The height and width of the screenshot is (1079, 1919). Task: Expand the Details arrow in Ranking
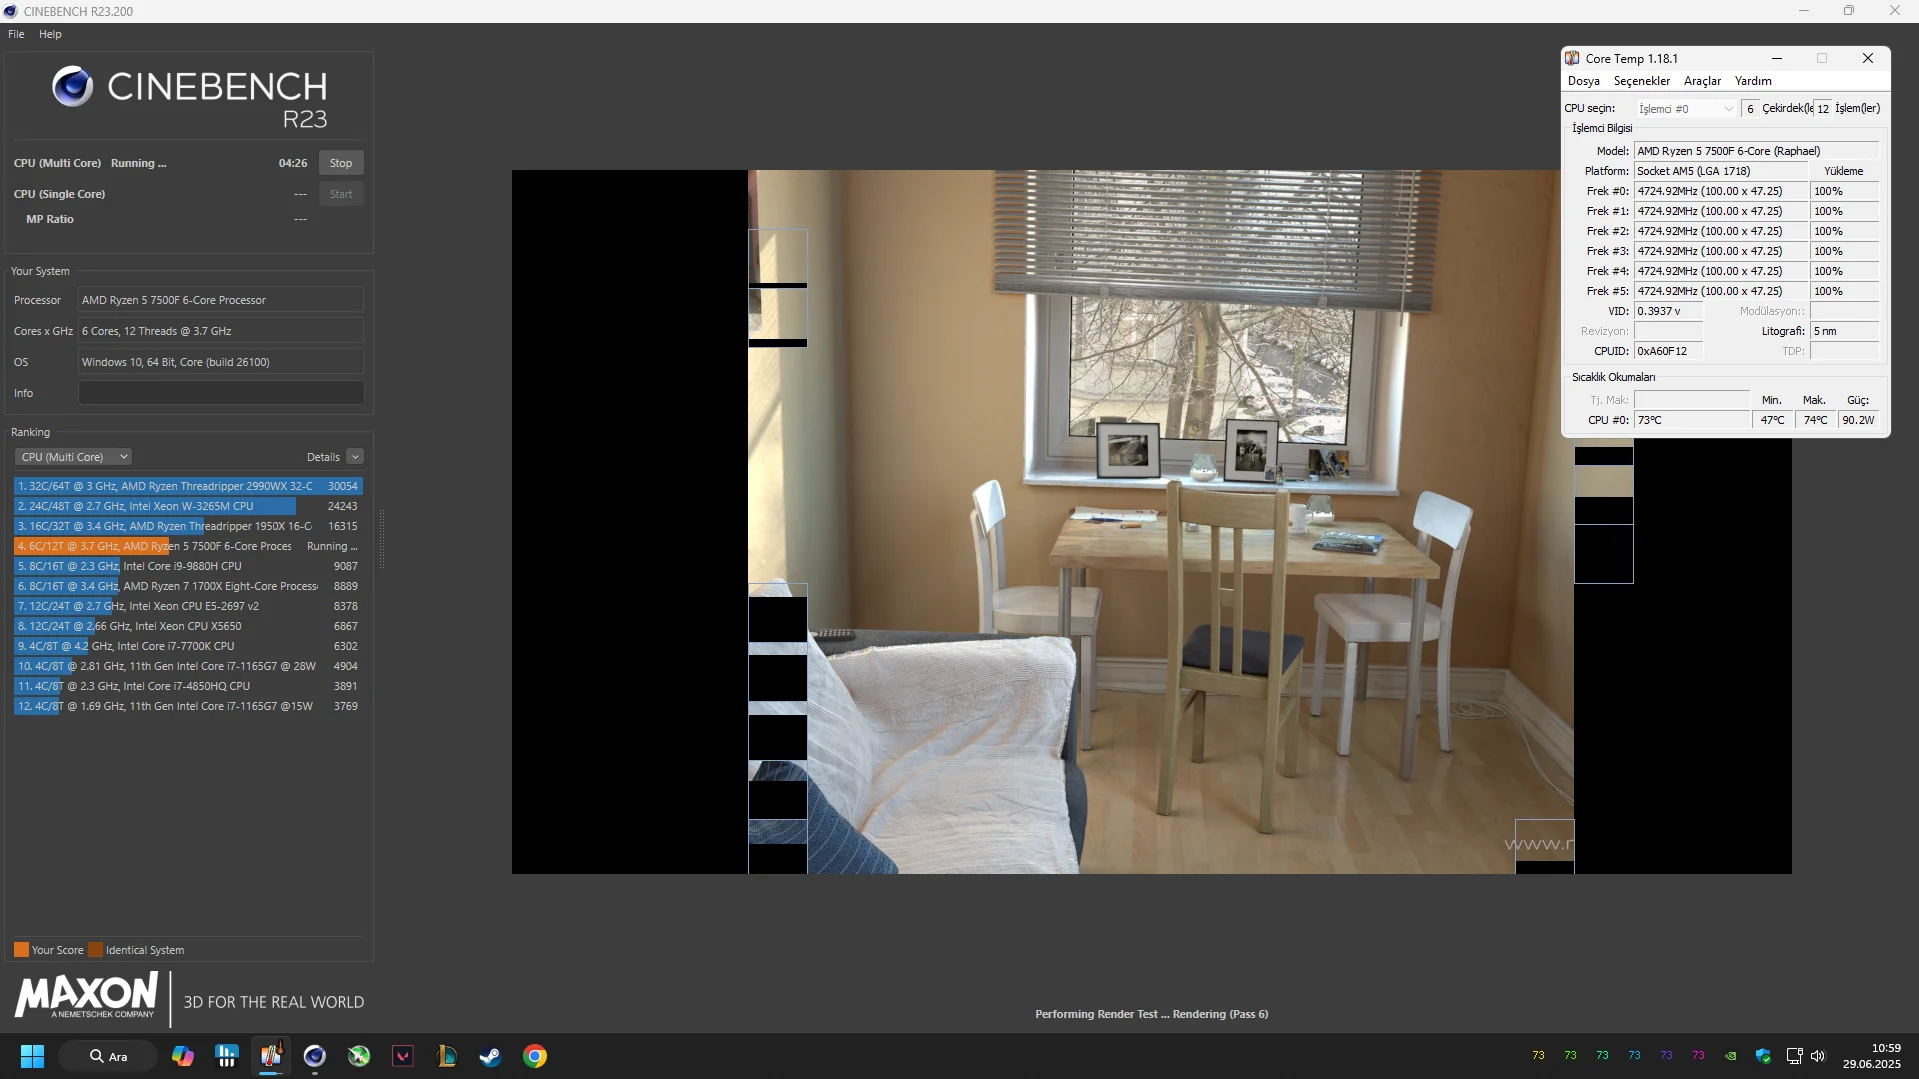pyautogui.click(x=355, y=457)
